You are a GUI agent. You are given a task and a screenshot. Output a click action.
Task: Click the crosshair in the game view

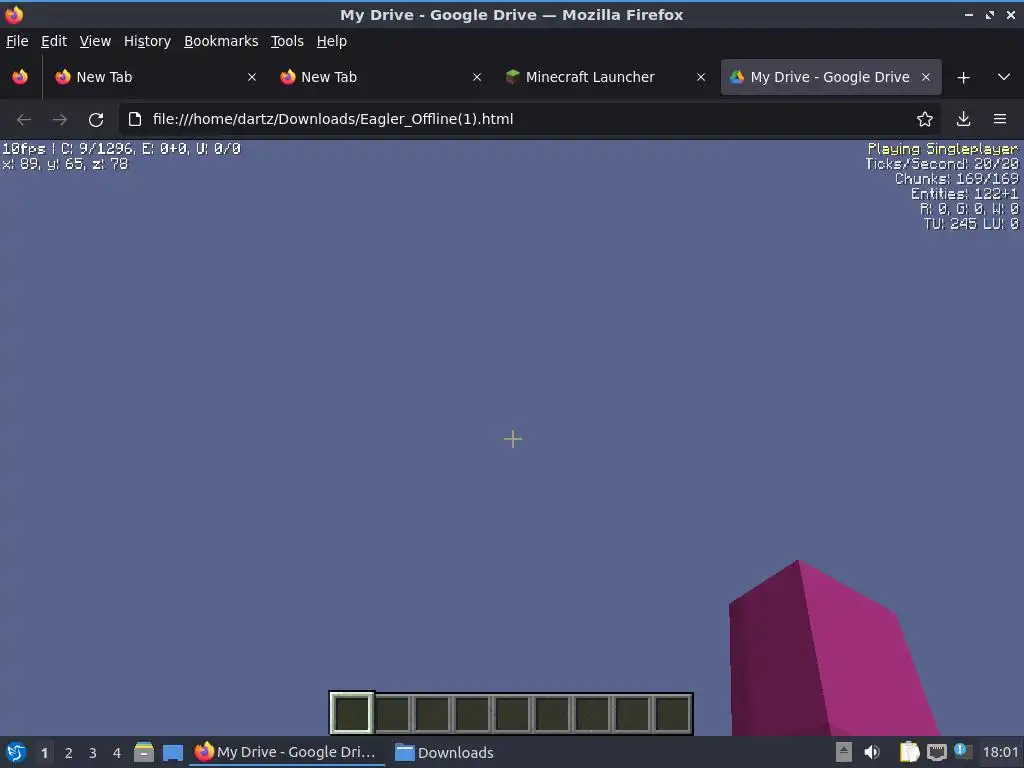tap(513, 439)
